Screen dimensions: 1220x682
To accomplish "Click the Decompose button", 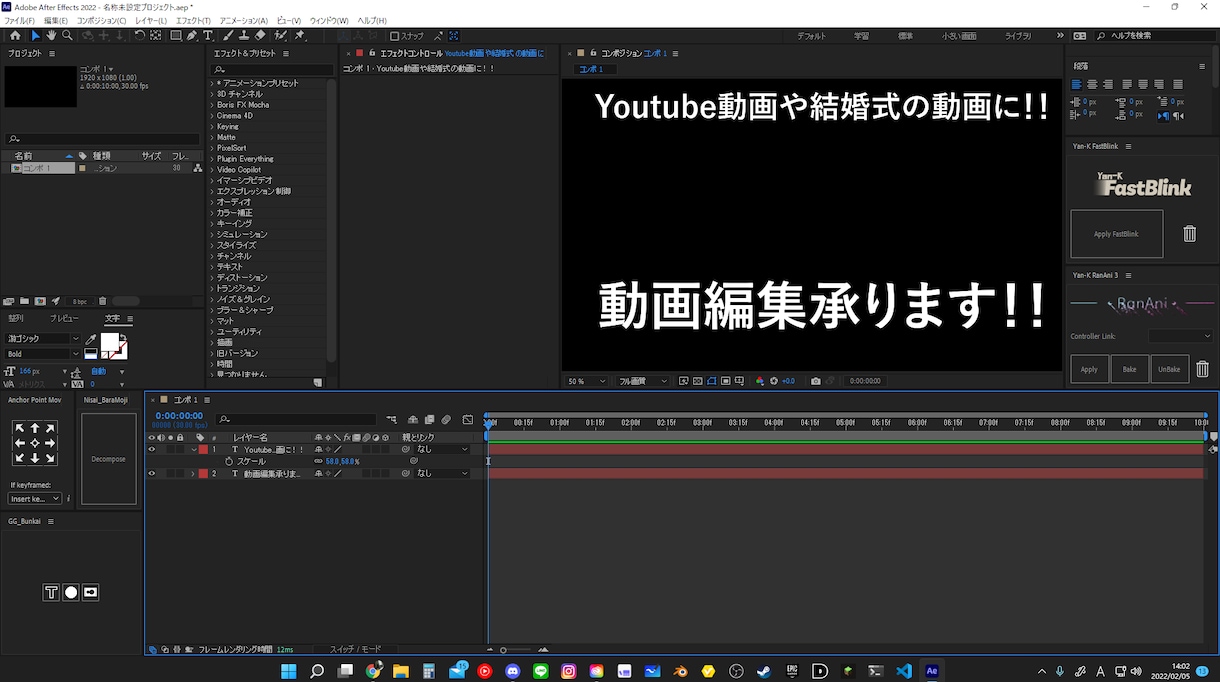I will pyautogui.click(x=108, y=459).
